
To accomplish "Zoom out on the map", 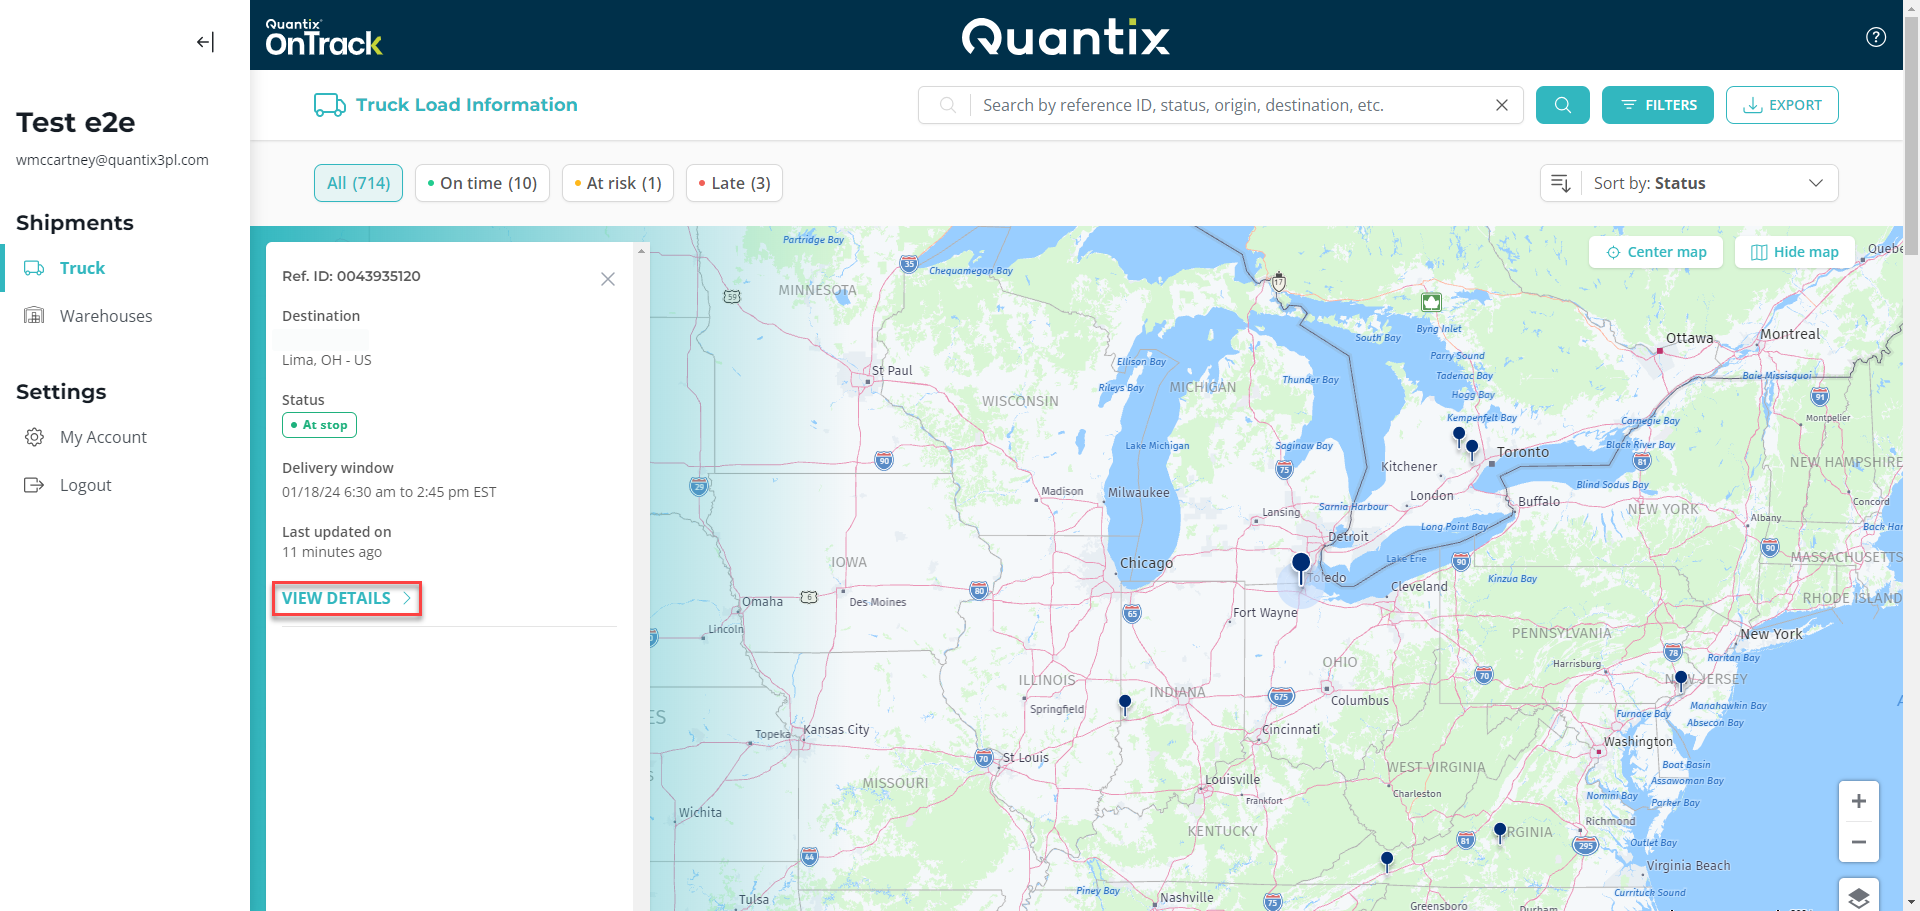I will coord(1858,842).
